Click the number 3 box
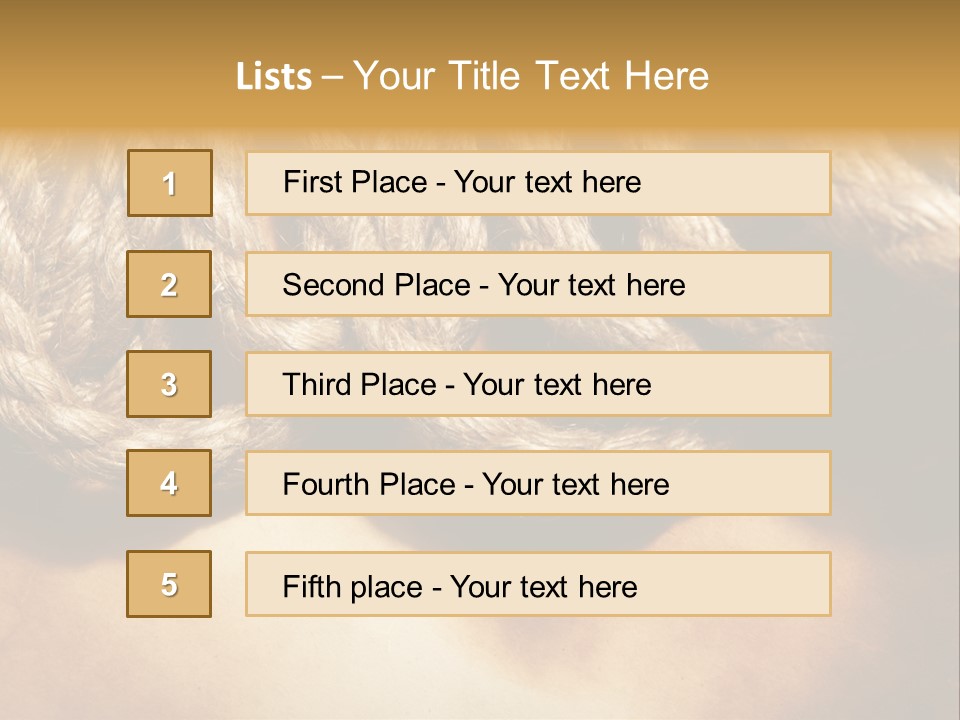Screen dimensions: 960x720 point(169,384)
